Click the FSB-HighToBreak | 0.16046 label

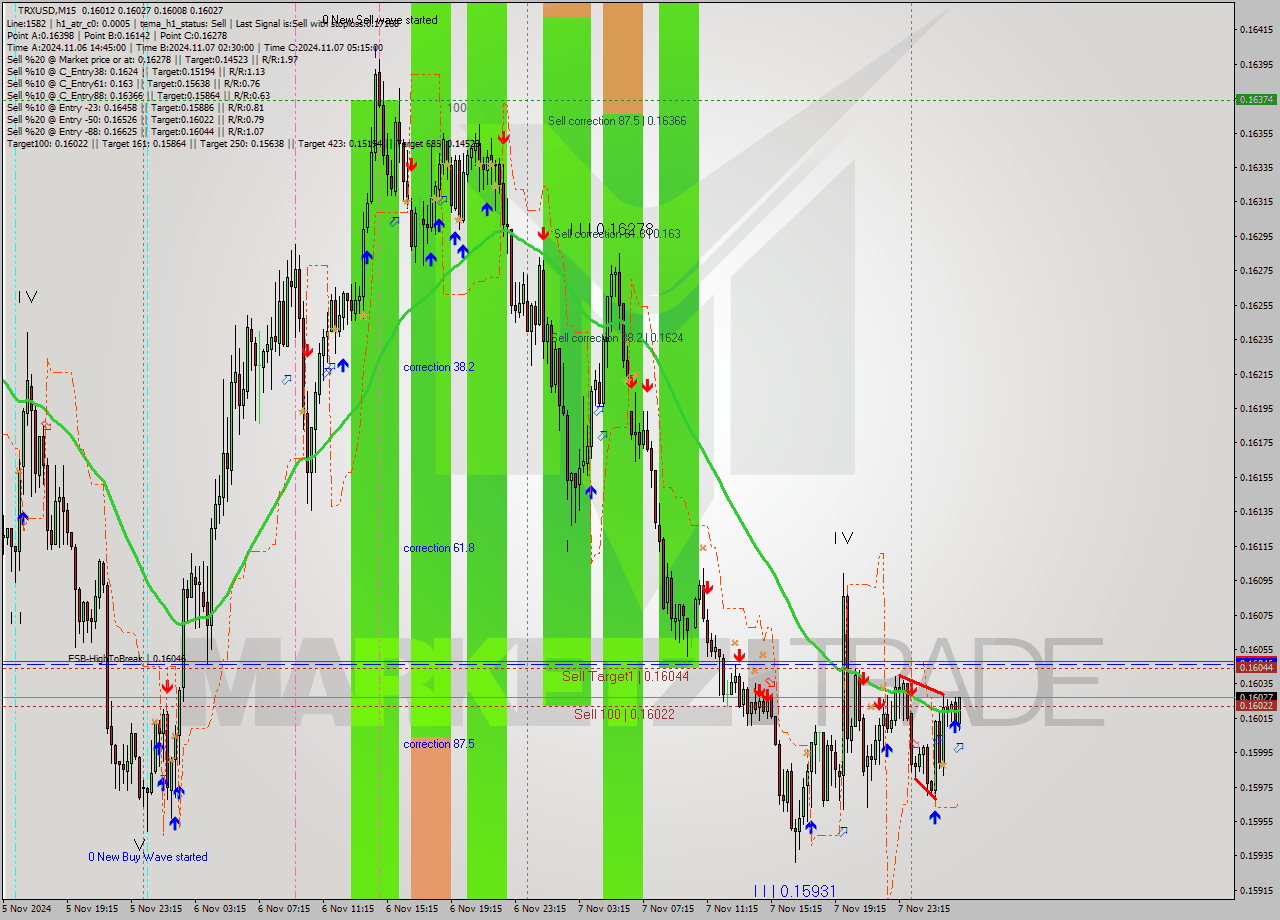click(127, 659)
